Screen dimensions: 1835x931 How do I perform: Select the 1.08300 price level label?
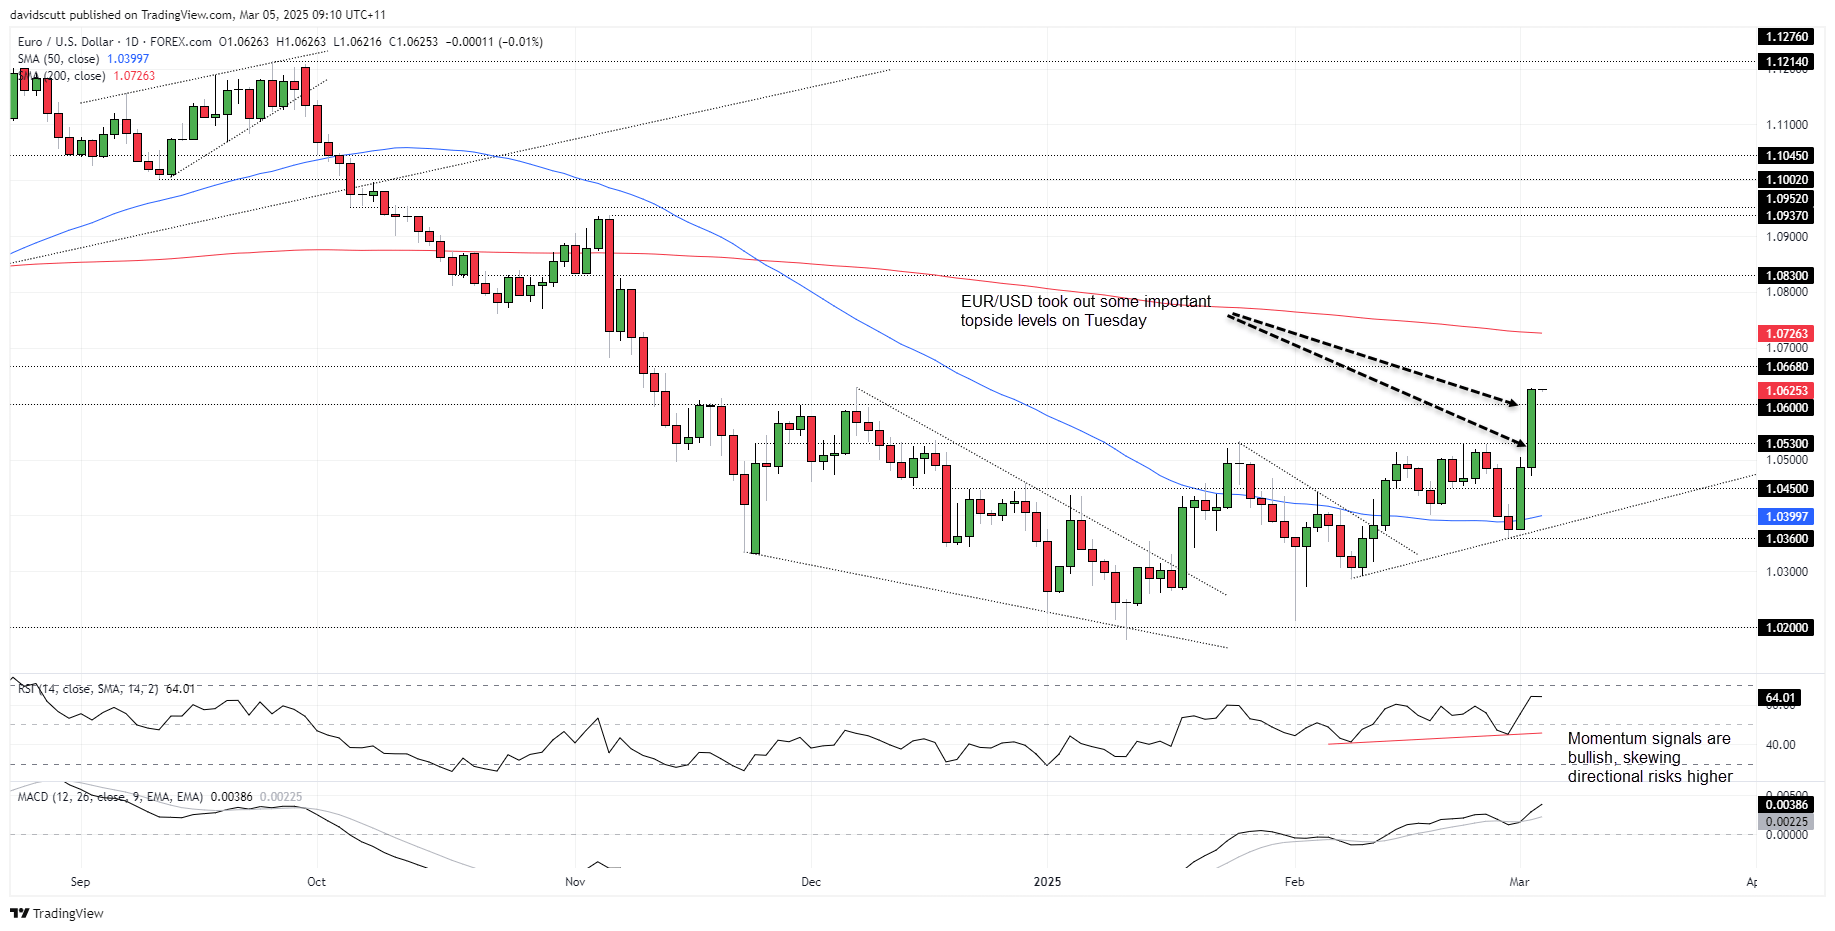[1786, 276]
